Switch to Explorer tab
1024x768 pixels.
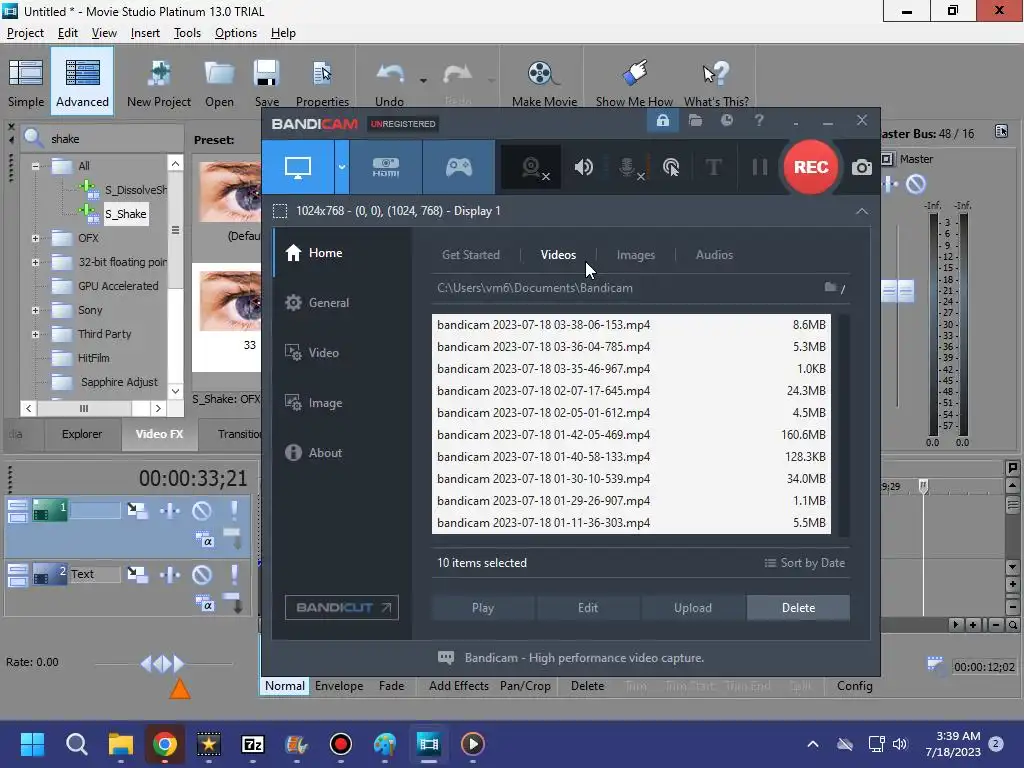point(82,434)
